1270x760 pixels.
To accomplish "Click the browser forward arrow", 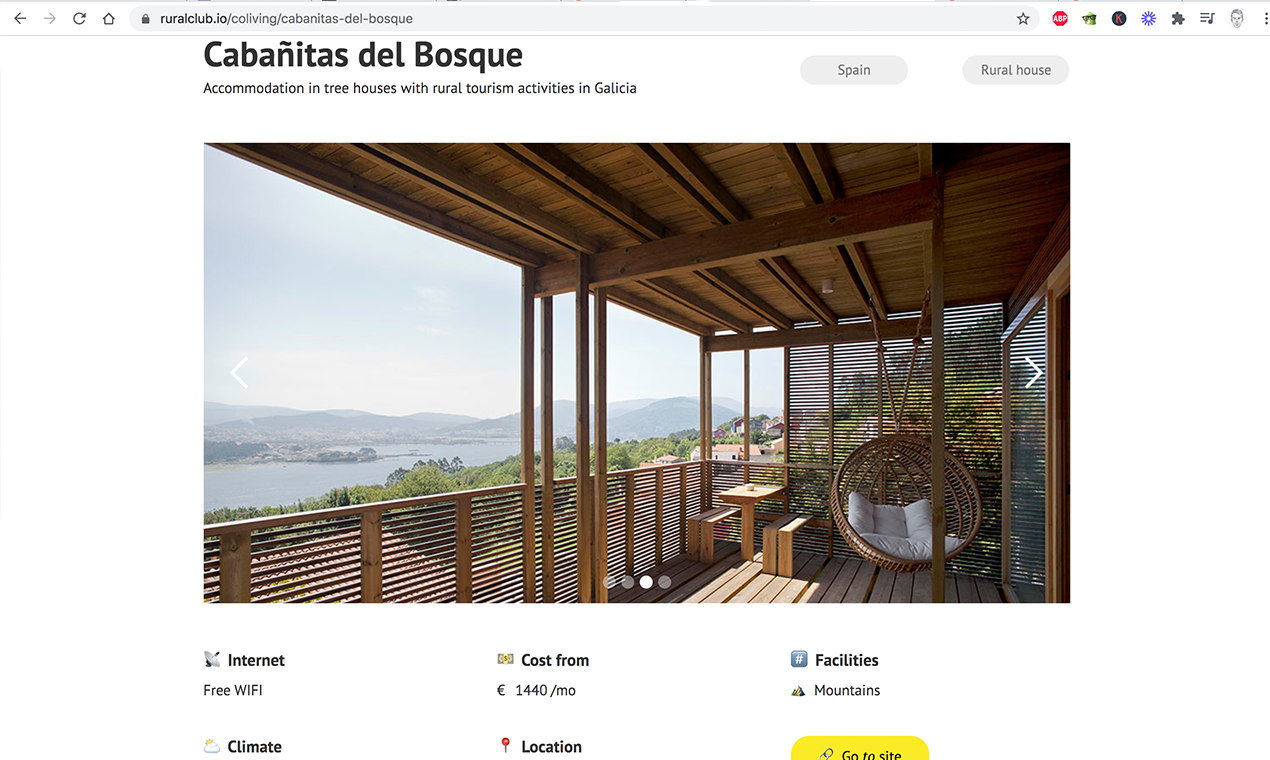I will tap(50, 18).
